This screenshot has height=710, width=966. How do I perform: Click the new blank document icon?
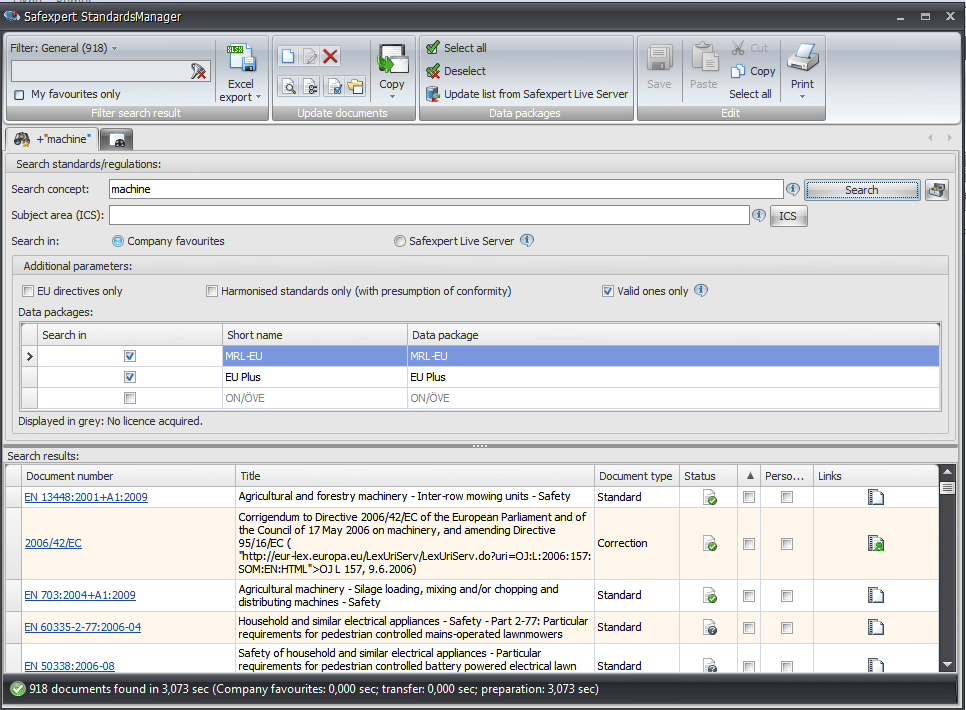tap(287, 57)
